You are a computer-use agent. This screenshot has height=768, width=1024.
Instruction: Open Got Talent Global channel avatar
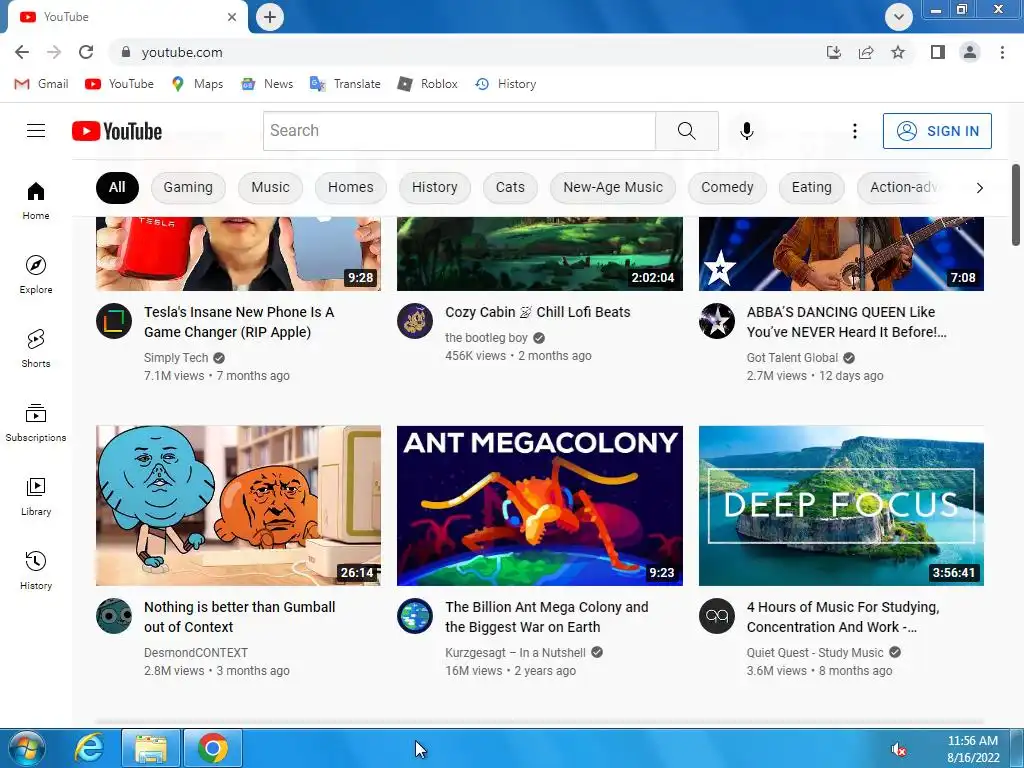(716, 321)
